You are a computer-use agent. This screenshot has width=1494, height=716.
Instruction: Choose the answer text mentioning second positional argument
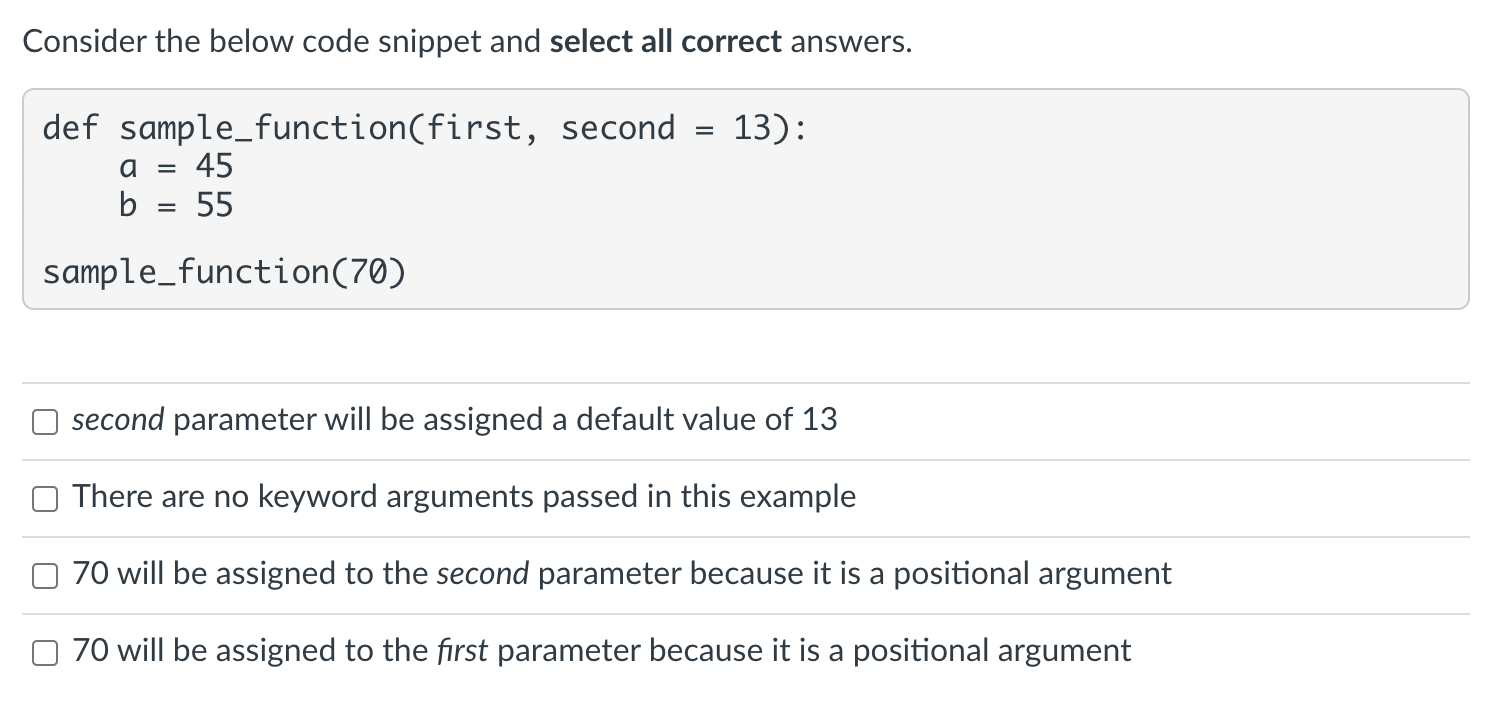tap(621, 573)
